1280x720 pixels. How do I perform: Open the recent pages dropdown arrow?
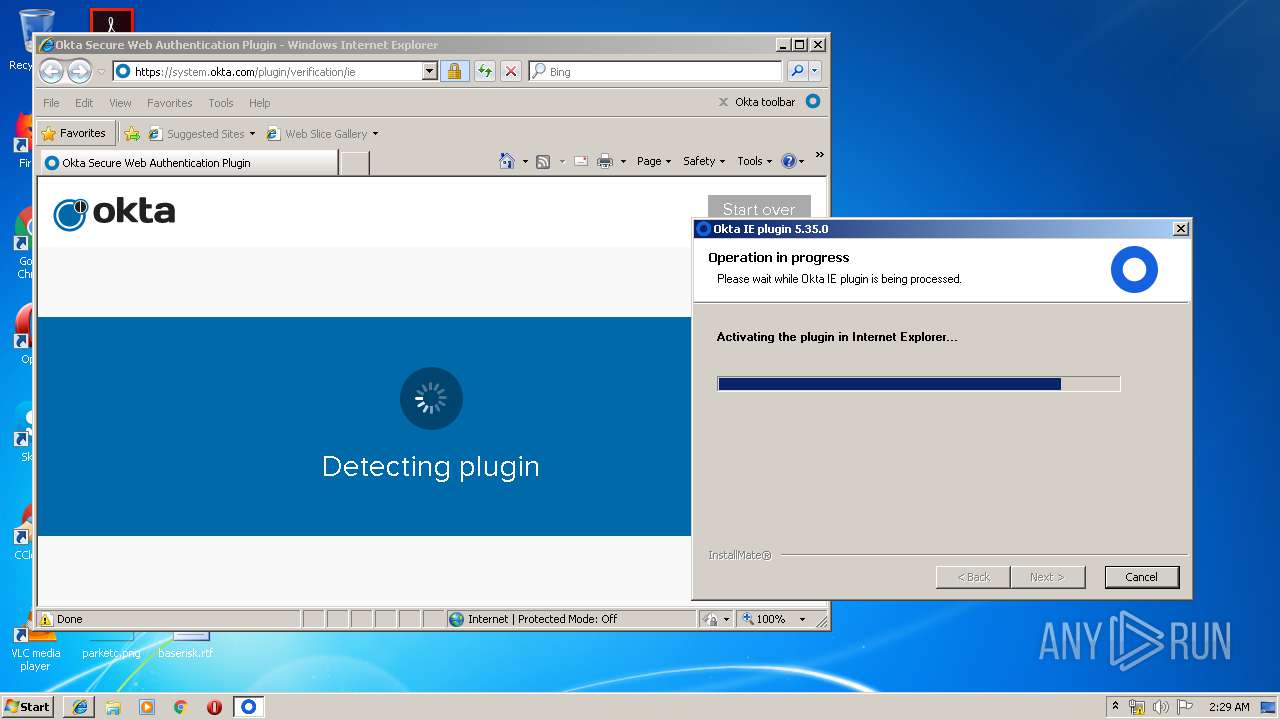(101, 72)
